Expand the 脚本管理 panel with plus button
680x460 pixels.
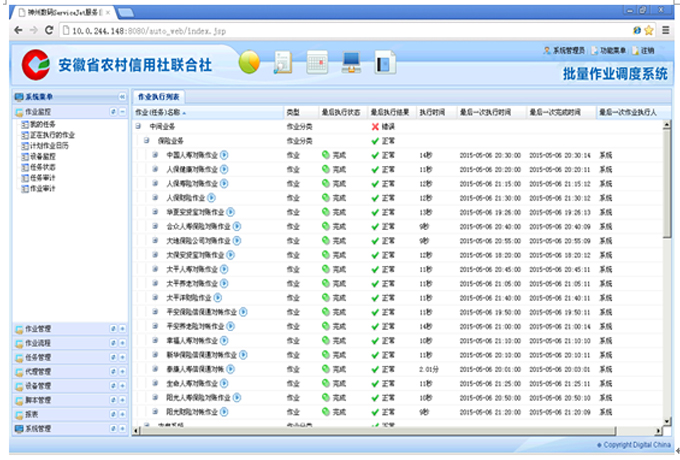(x=122, y=400)
